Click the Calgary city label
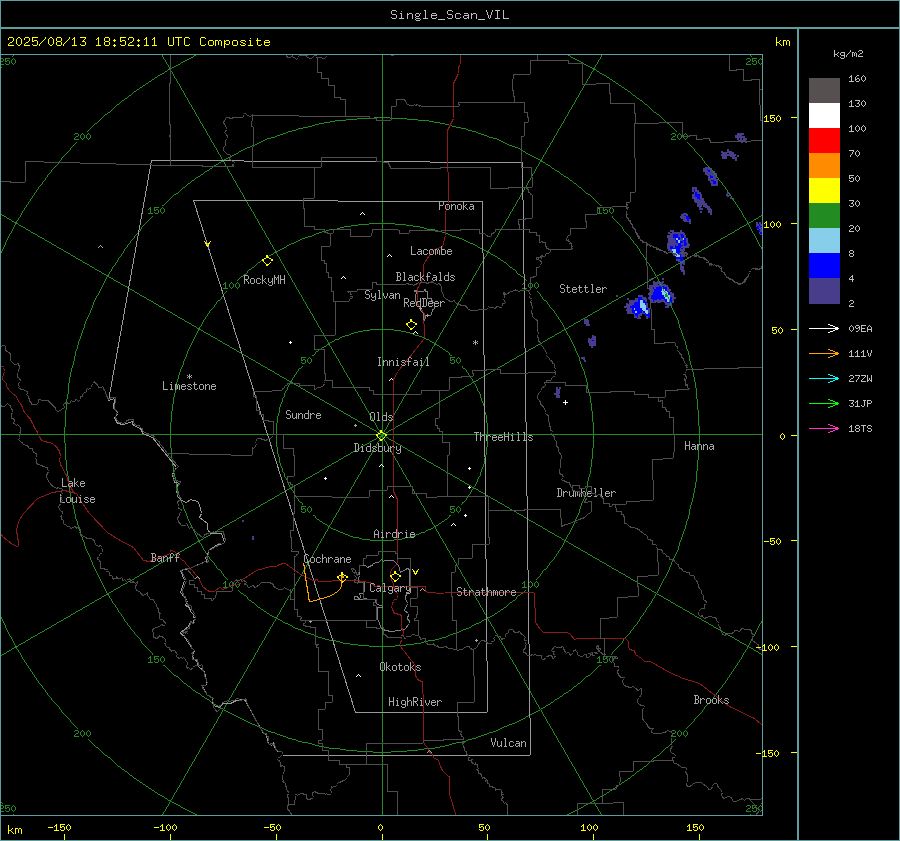Image resolution: width=900 pixels, height=841 pixels. [x=390, y=588]
